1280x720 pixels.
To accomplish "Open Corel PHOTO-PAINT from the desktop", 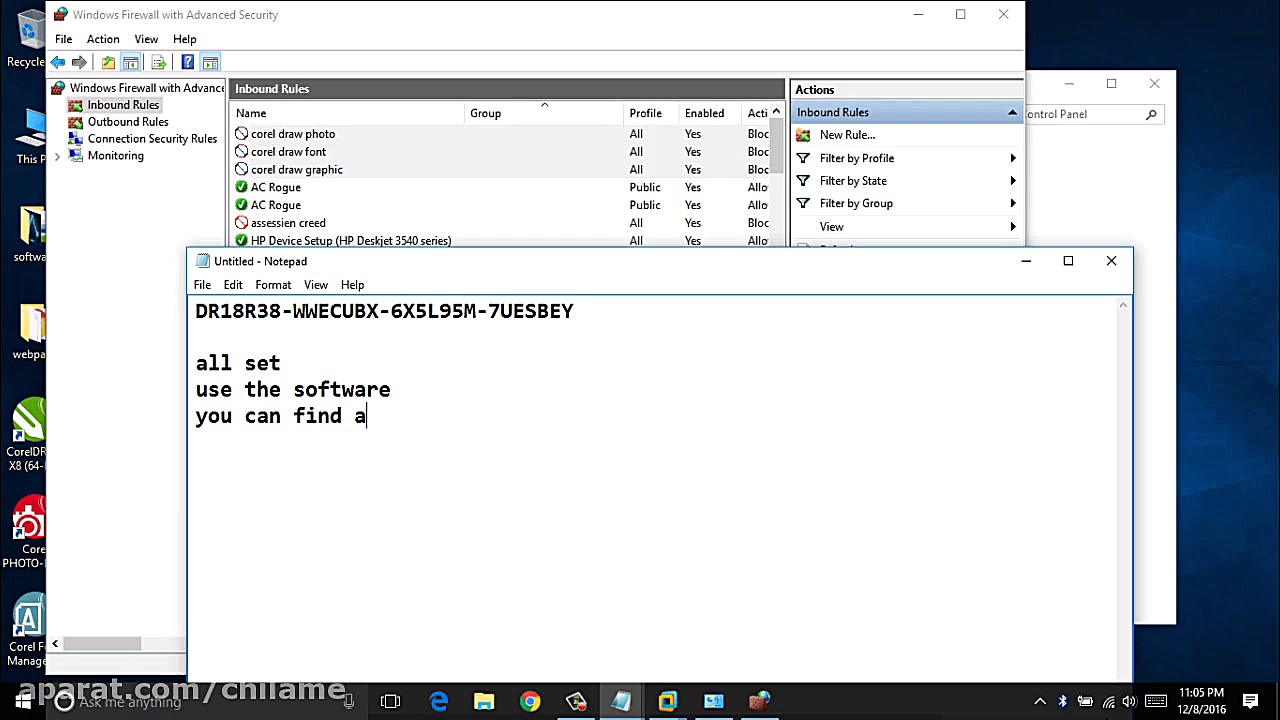I will point(27,520).
